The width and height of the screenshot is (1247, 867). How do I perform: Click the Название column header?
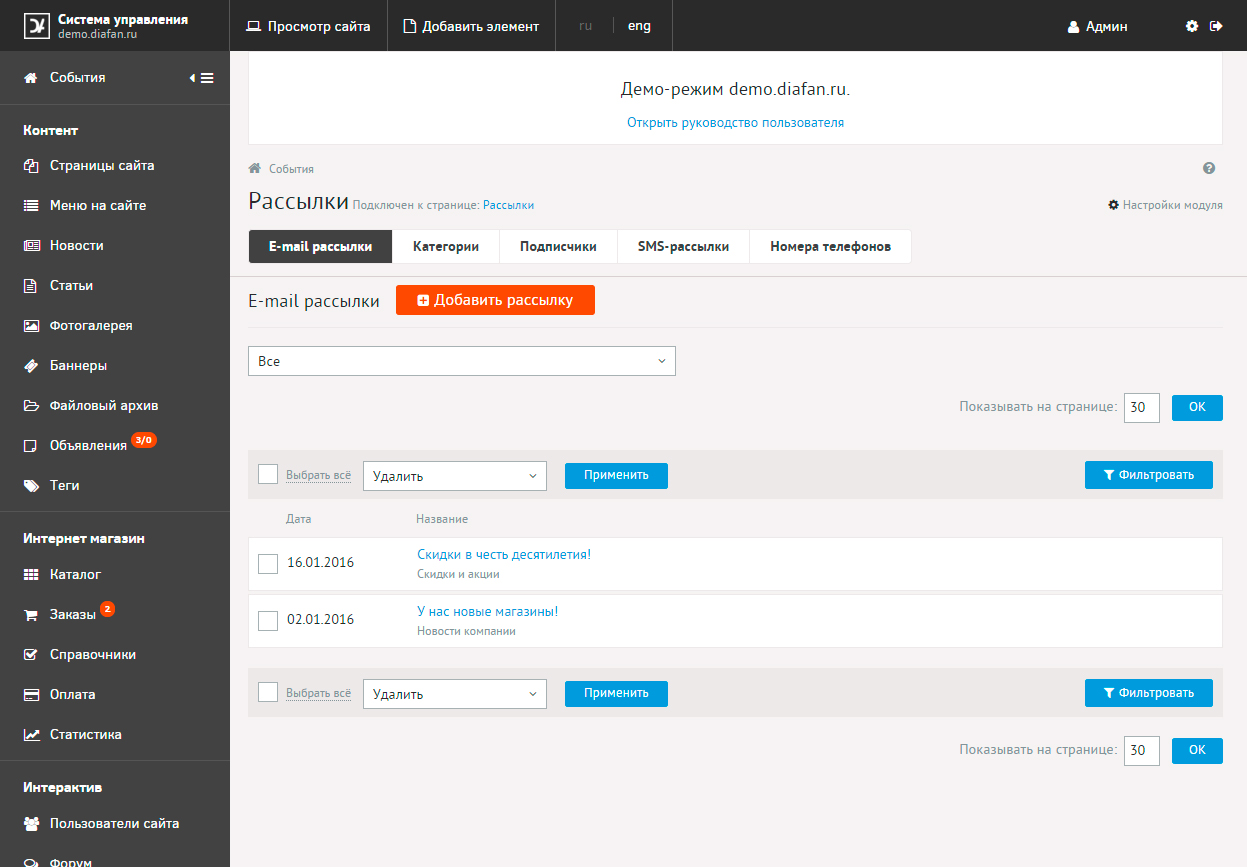point(442,519)
